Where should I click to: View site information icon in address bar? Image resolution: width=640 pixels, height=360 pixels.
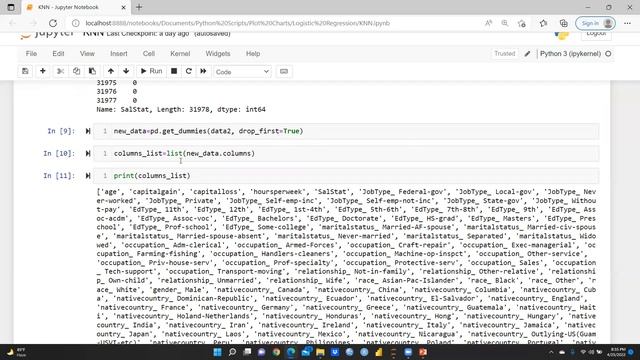click(76, 23)
